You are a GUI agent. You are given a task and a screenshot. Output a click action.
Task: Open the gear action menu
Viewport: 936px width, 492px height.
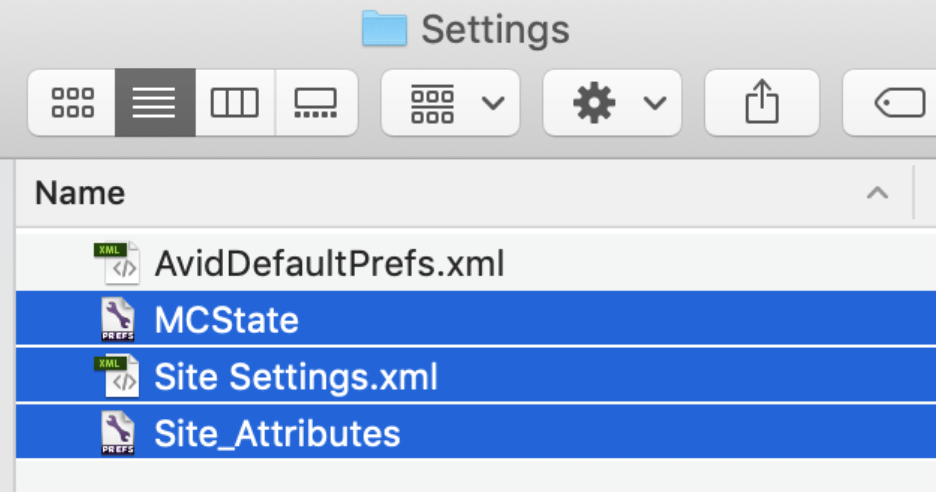(x=612, y=103)
